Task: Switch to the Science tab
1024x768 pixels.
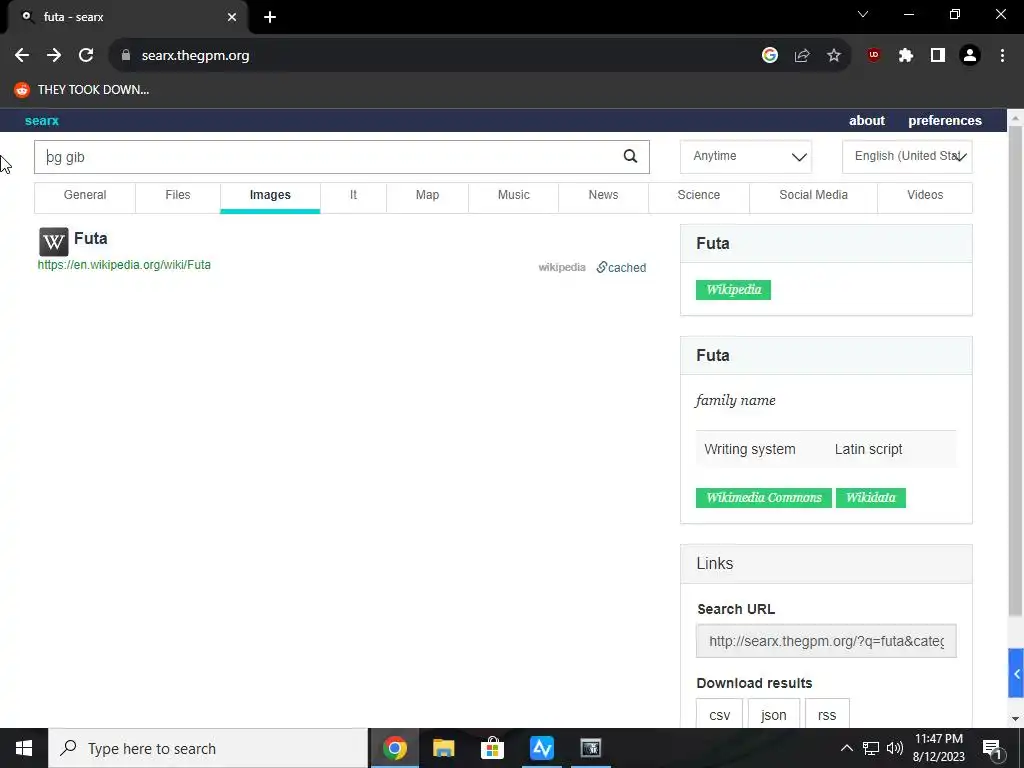Action: (x=699, y=195)
